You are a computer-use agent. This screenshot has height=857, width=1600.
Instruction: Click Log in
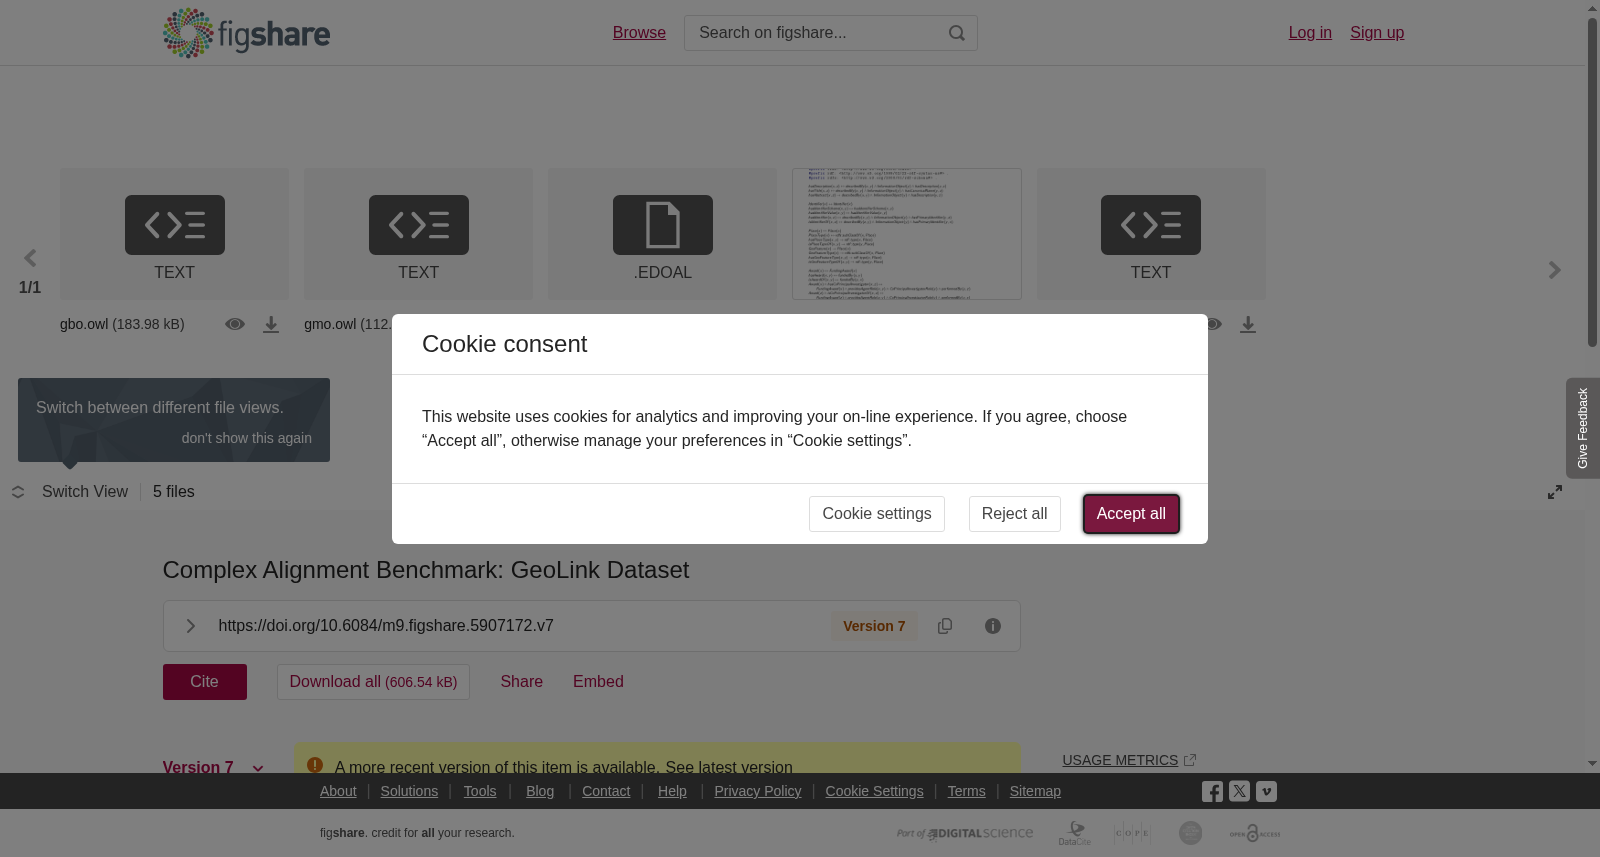1310,33
